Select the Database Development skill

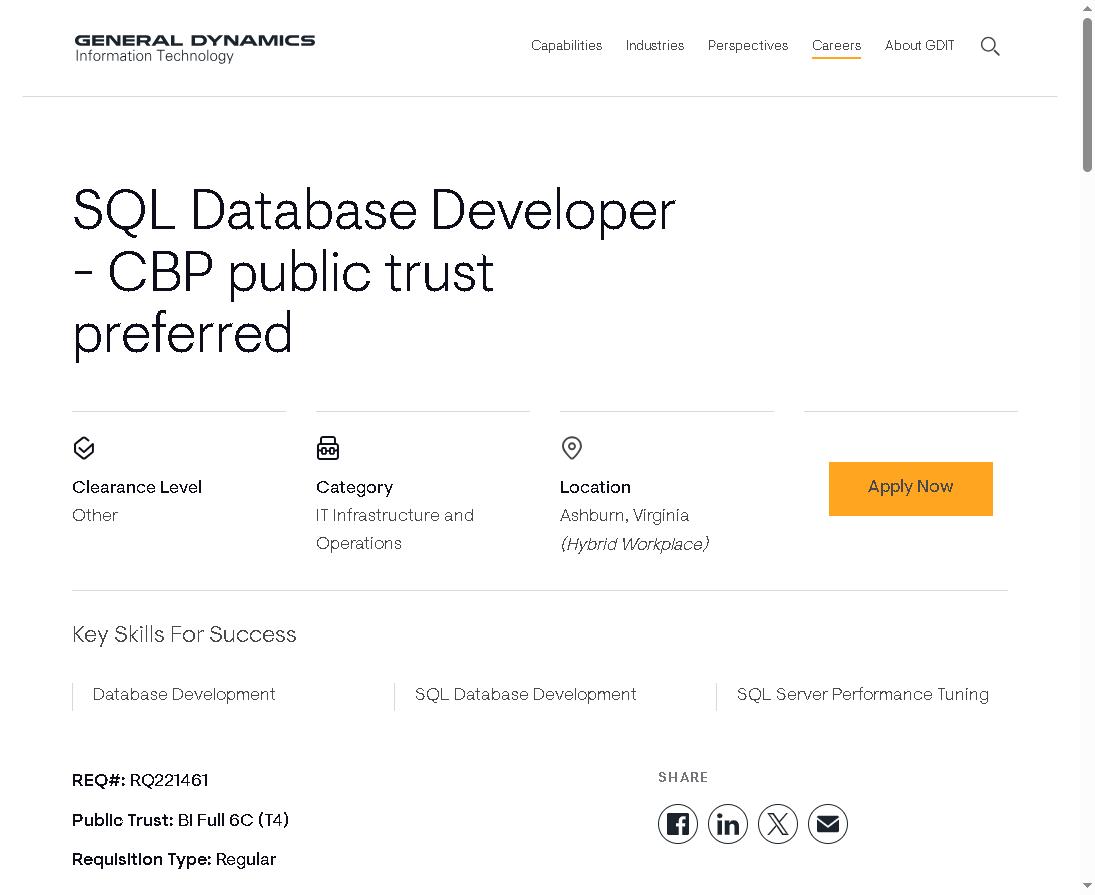tap(184, 695)
